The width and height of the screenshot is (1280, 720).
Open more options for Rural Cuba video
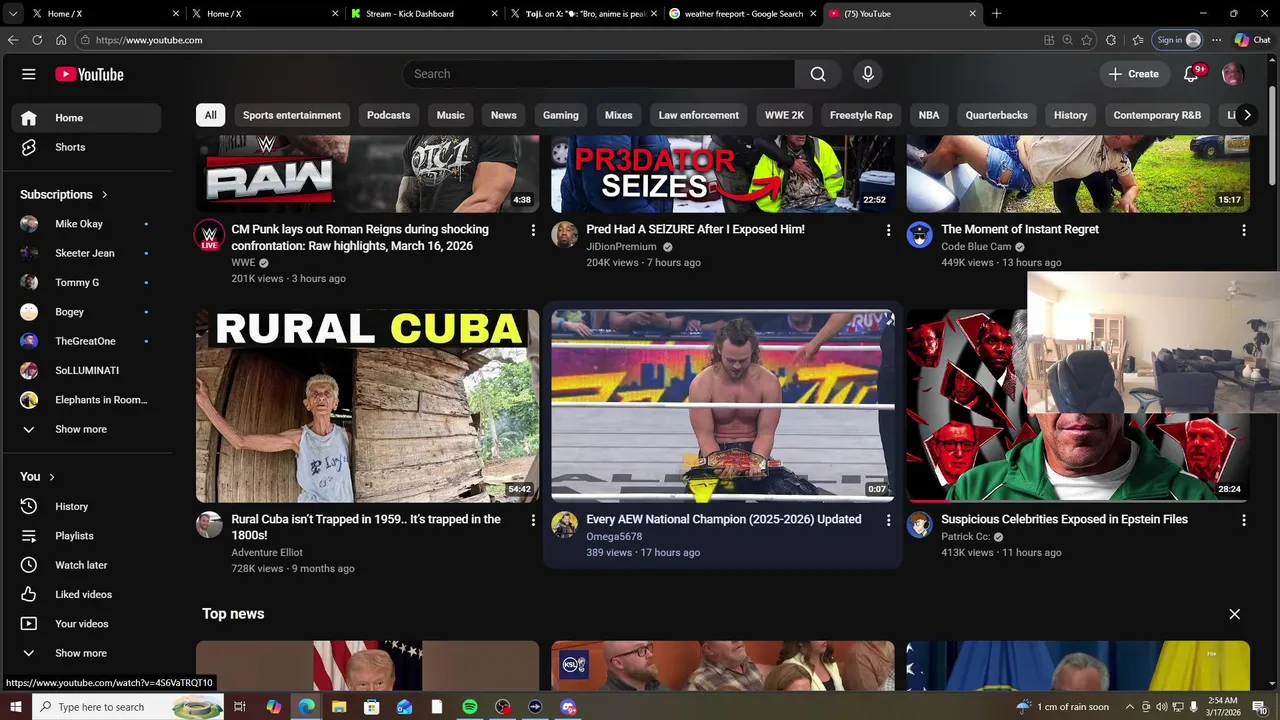[533, 520]
